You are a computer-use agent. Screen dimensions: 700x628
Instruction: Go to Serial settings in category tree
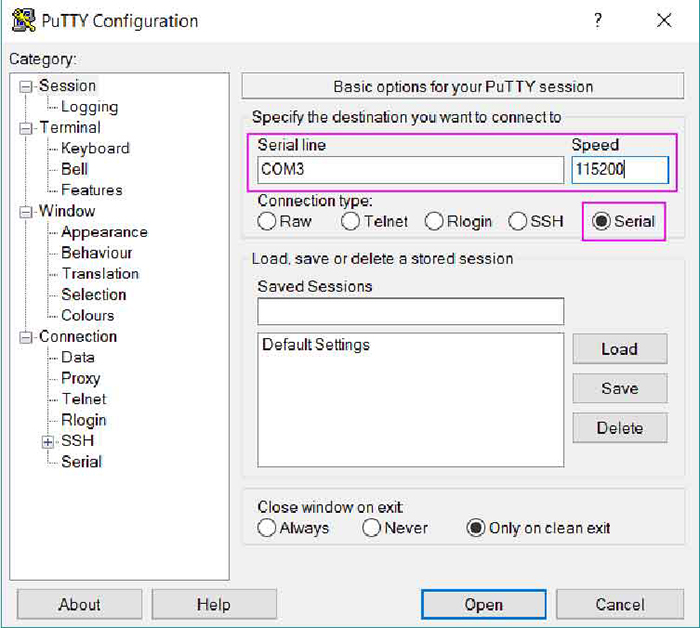[x=81, y=461]
